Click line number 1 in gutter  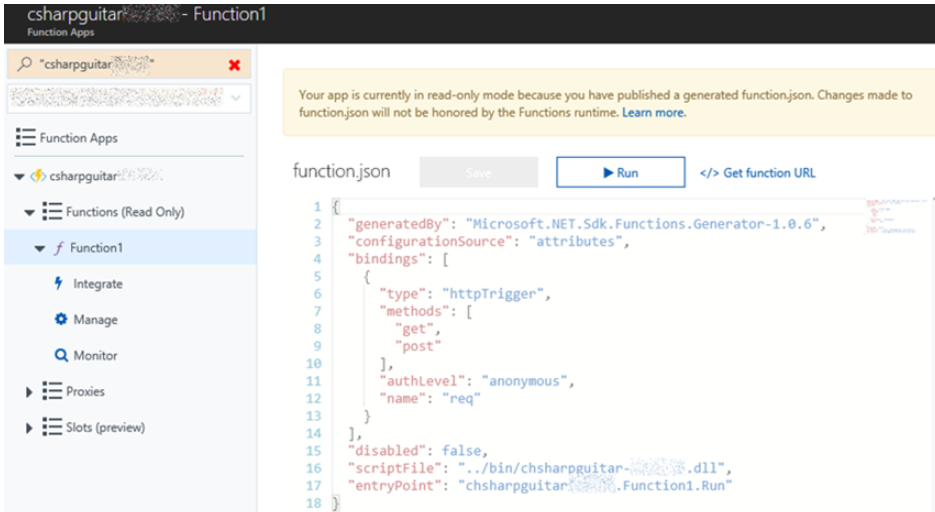317,207
